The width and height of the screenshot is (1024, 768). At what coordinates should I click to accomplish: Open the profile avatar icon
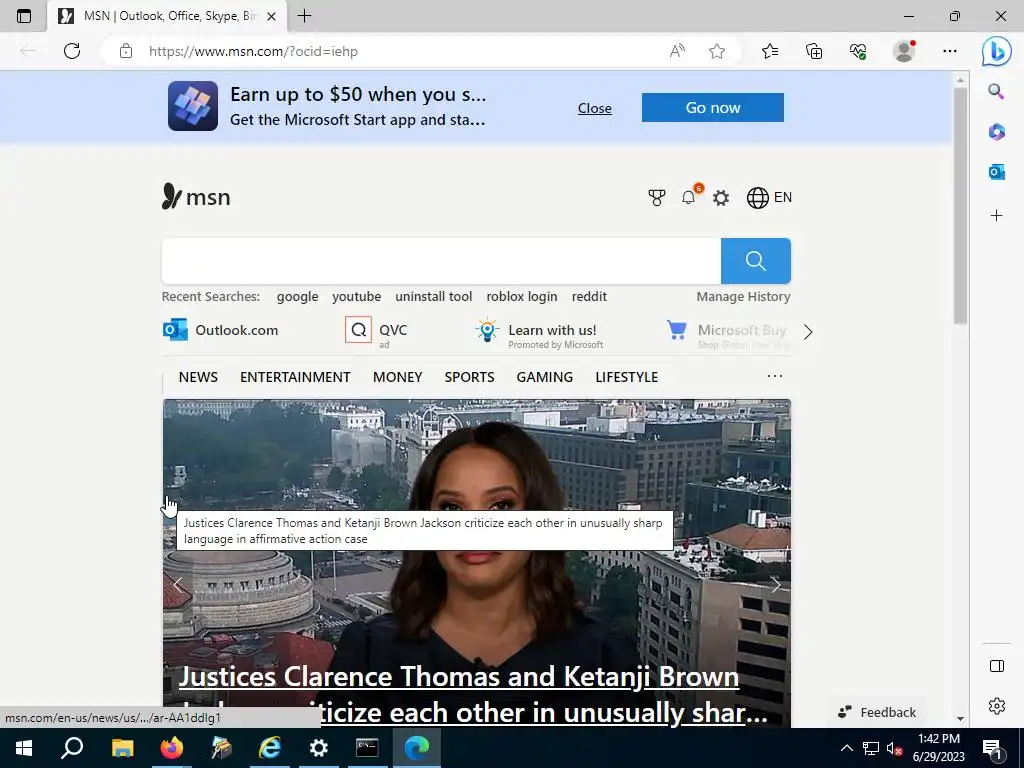904,51
